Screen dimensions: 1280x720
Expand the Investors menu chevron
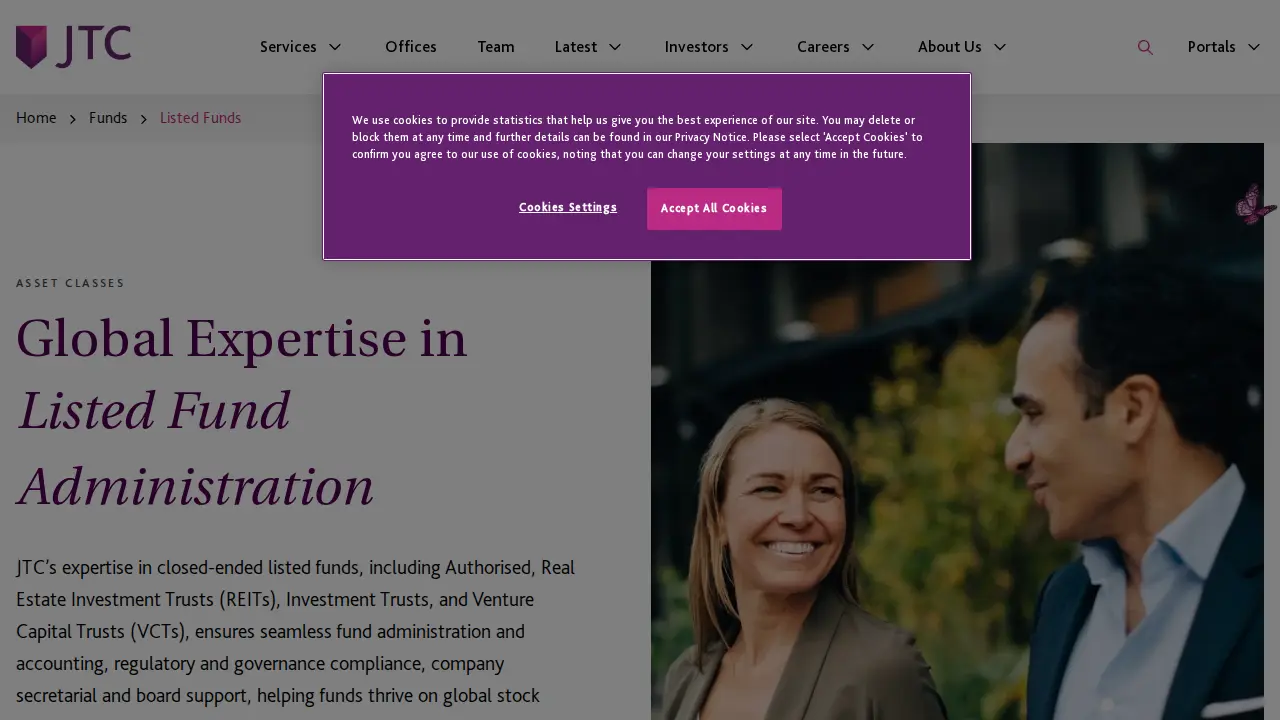point(746,47)
